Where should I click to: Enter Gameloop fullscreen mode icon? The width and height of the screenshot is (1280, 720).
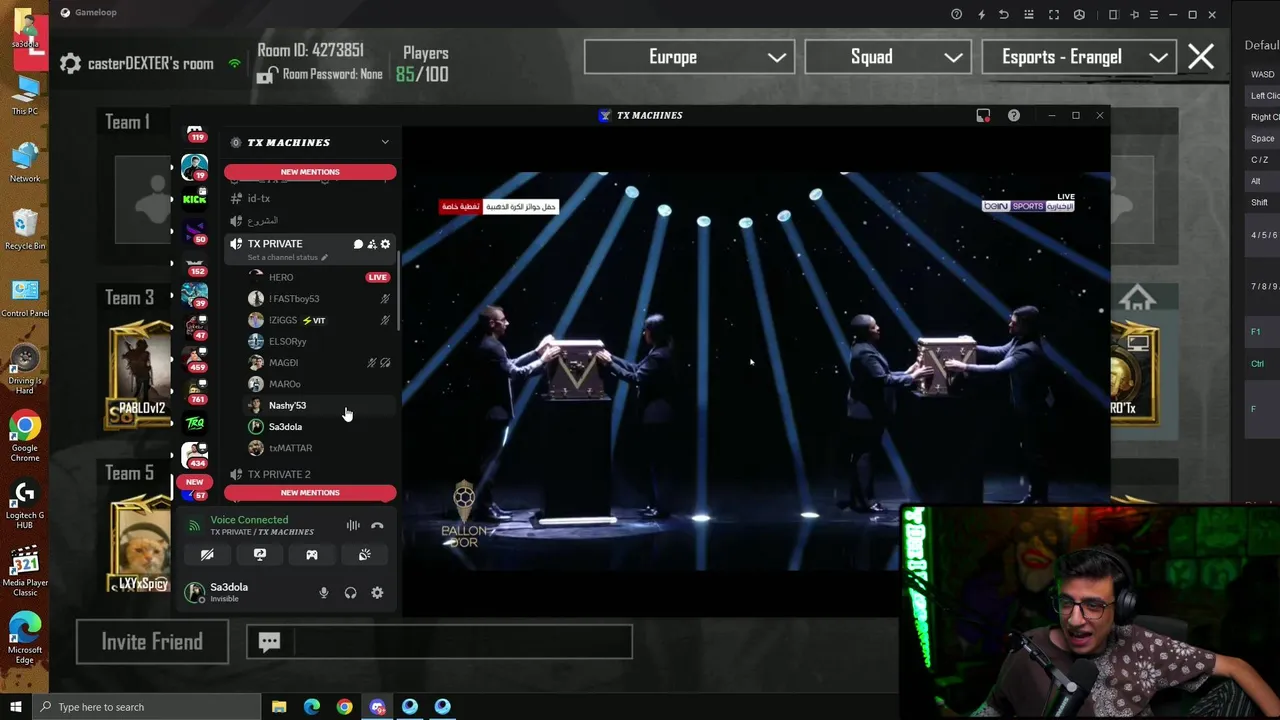[1054, 14]
